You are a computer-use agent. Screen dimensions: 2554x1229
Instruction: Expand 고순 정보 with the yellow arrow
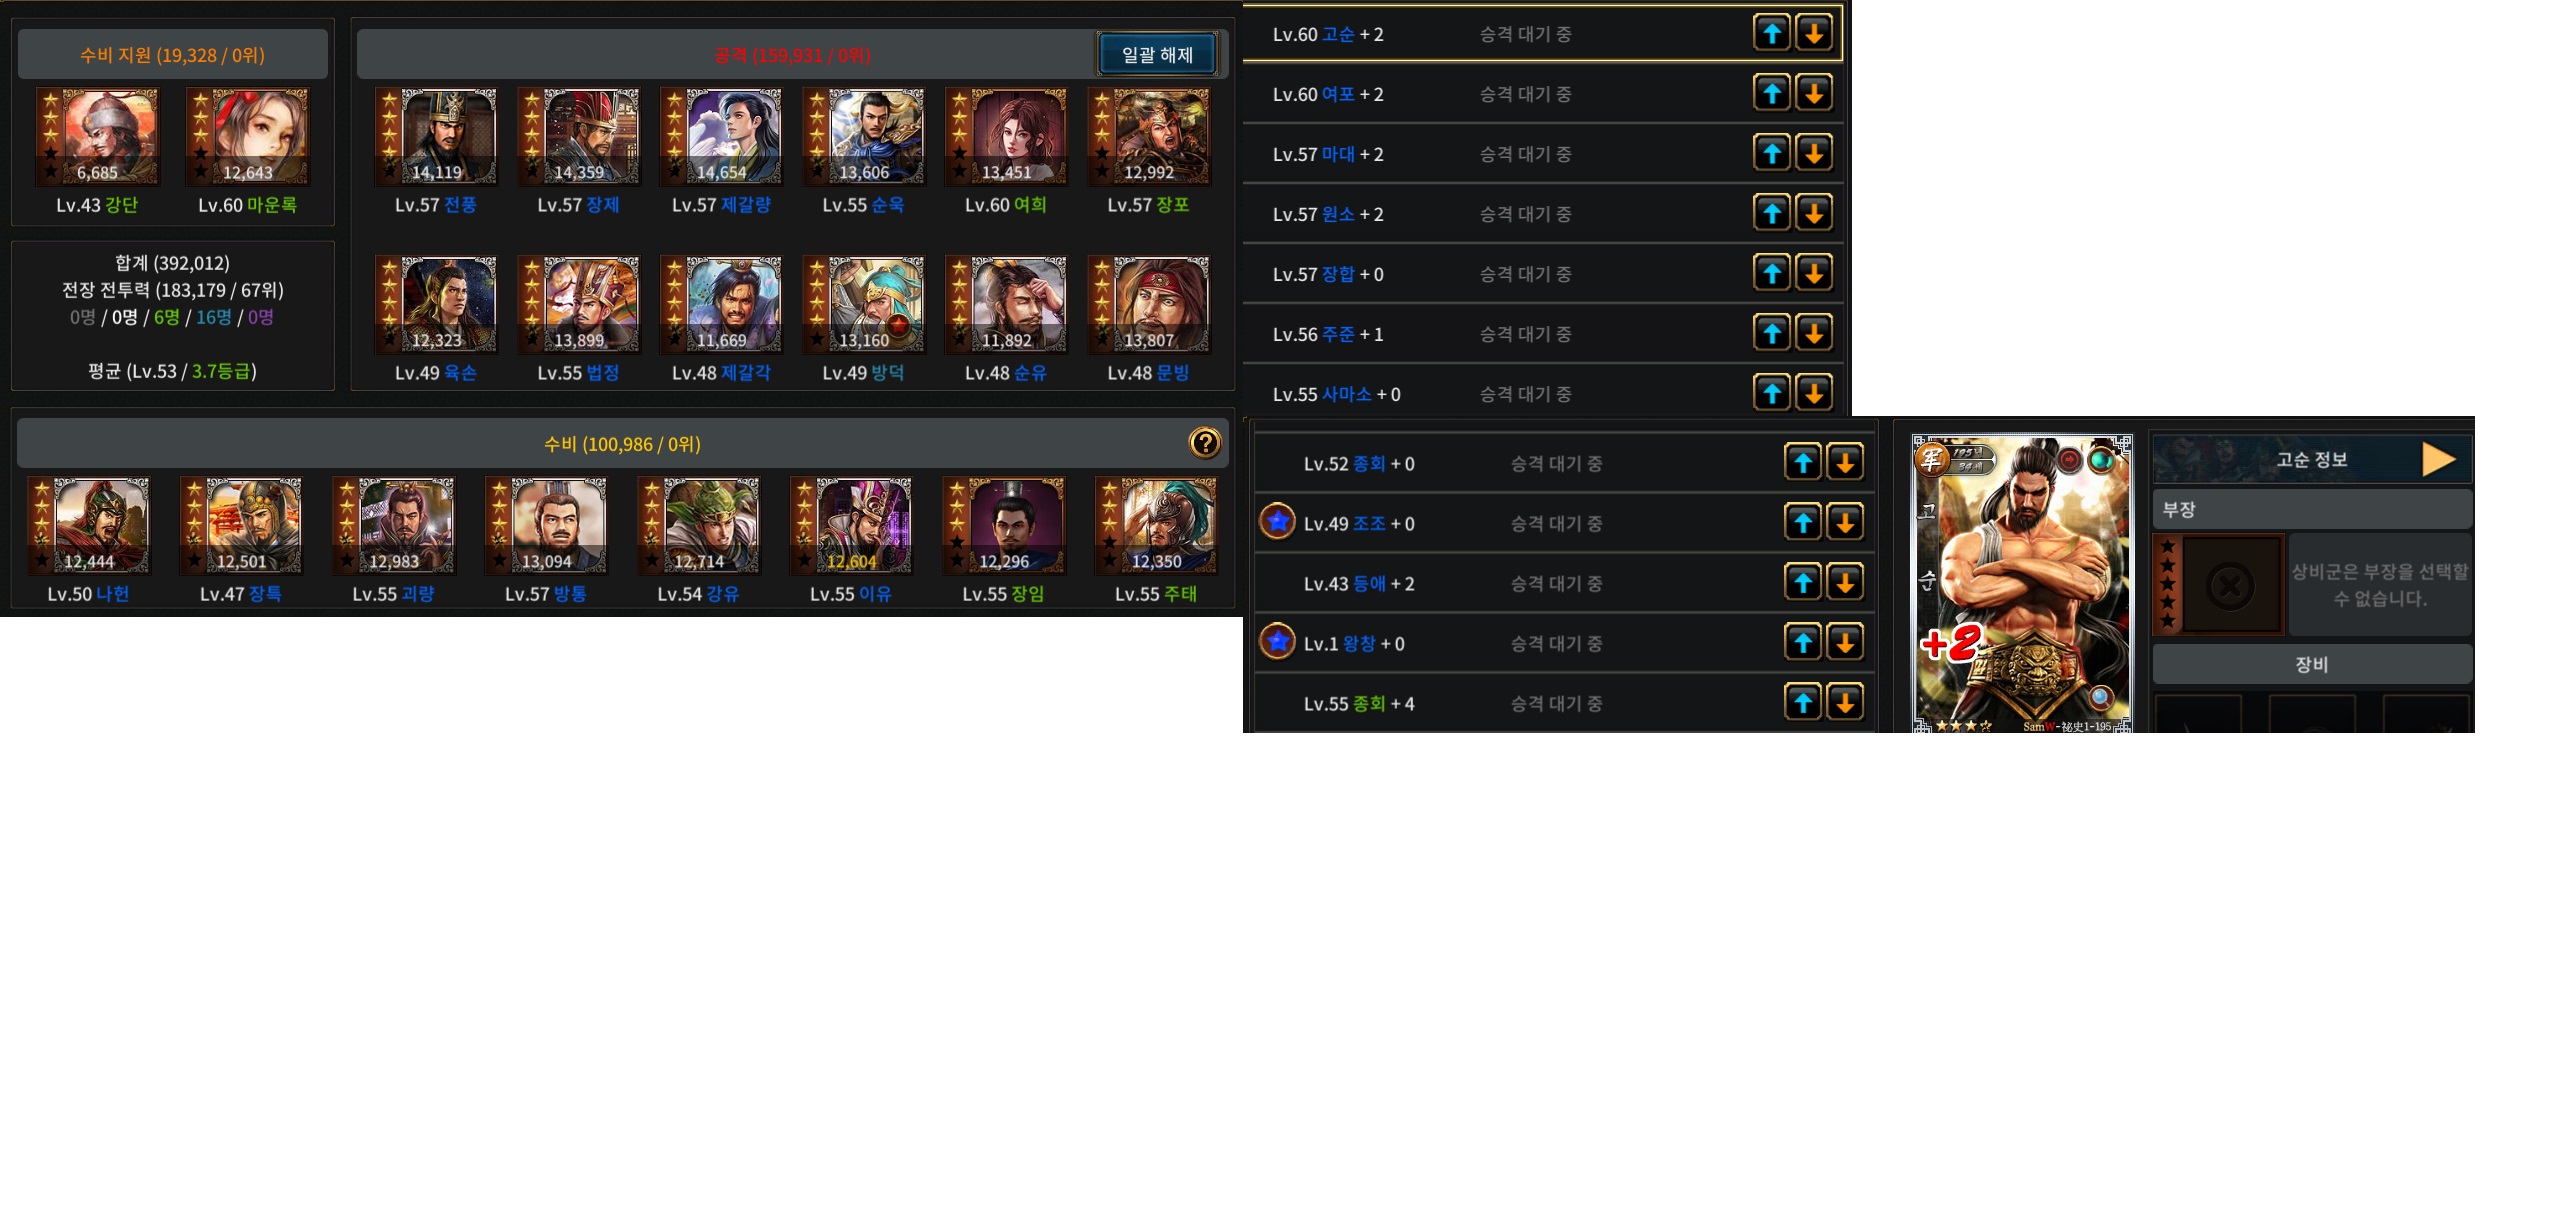pyautogui.click(x=2438, y=460)
